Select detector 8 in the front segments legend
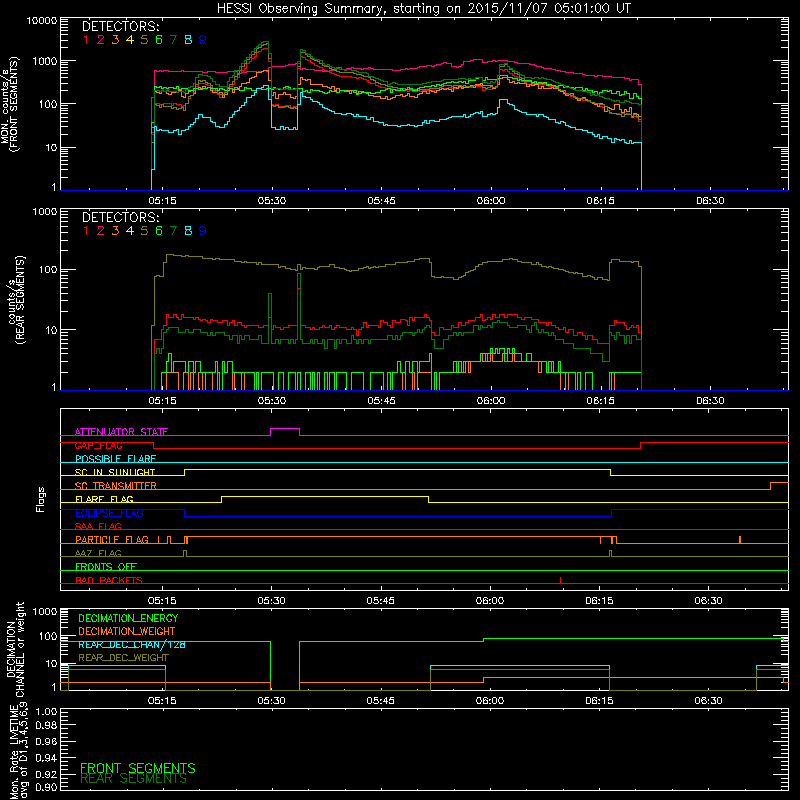The width and height of the screenshot is (800, 800). pyautogui.click(x=188, y=40)
